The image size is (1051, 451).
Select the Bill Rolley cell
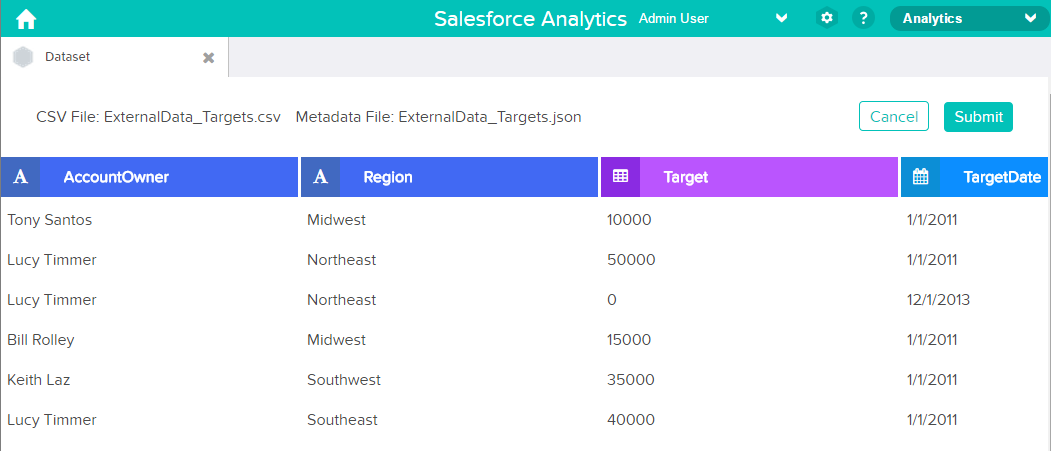pyautogui.click(x=40, y=340)
